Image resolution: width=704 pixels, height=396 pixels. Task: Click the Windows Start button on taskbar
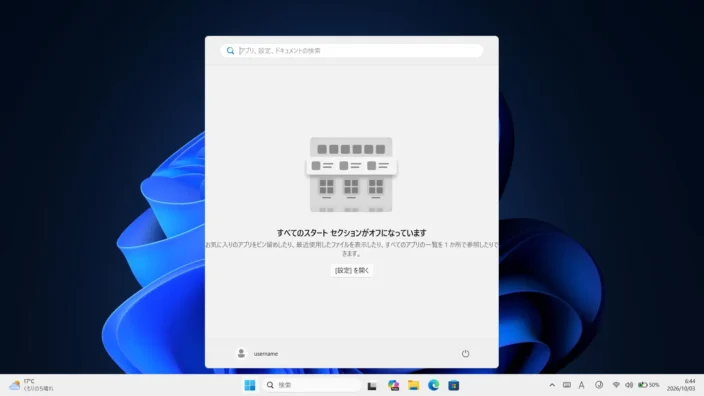(250, 385)
